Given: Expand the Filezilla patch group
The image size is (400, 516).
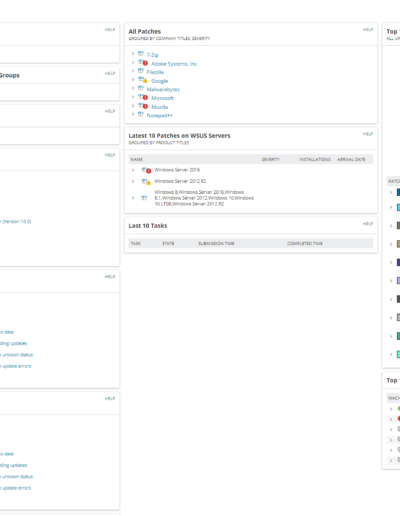Looking at the screenshot, I should pos(133,71).
